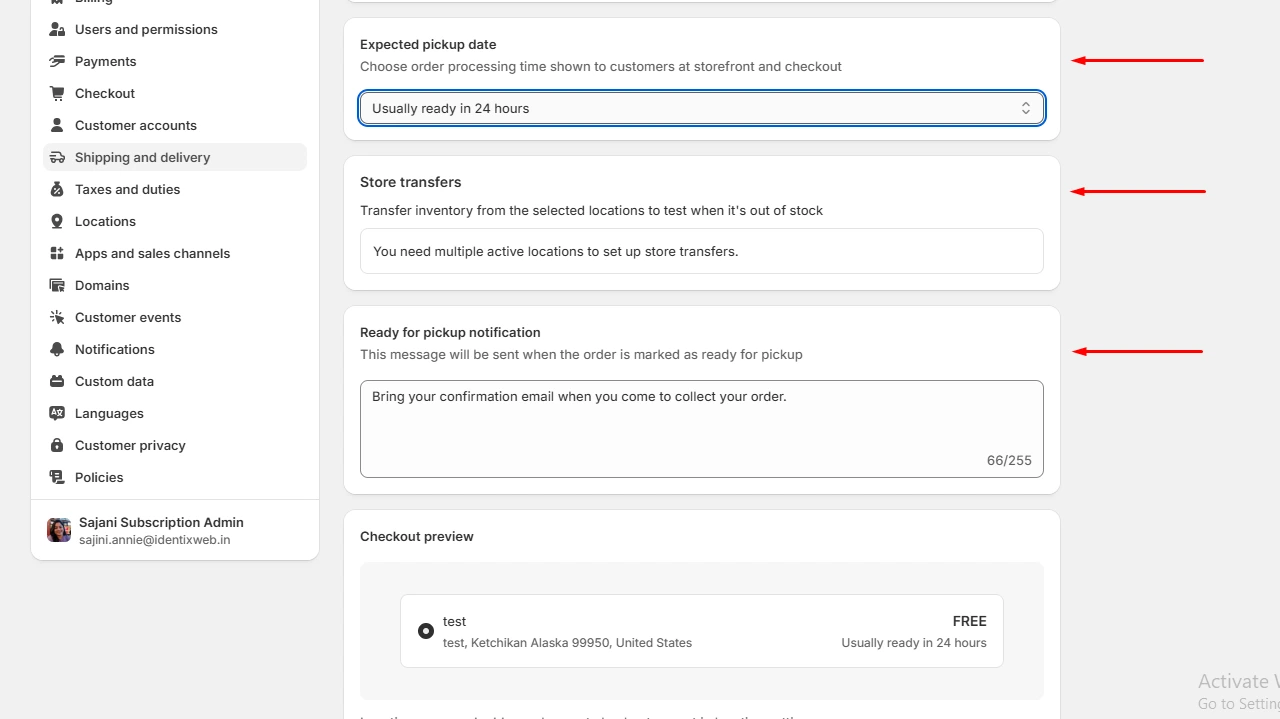Screen dimensions: 1280x719
Task: Click the Customer events icon
Action: pyautogui.click(x=57, y=317)
